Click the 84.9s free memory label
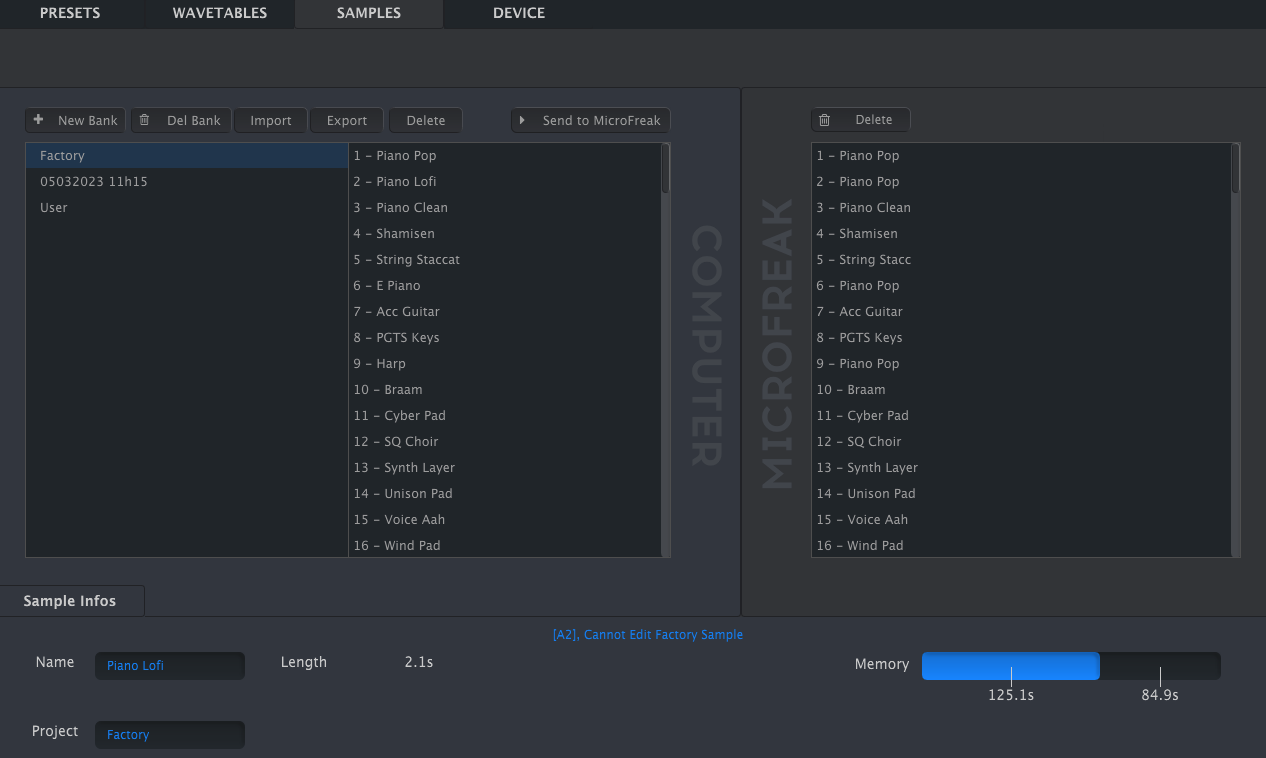 pyautogui.click(x=1160, y=695)
